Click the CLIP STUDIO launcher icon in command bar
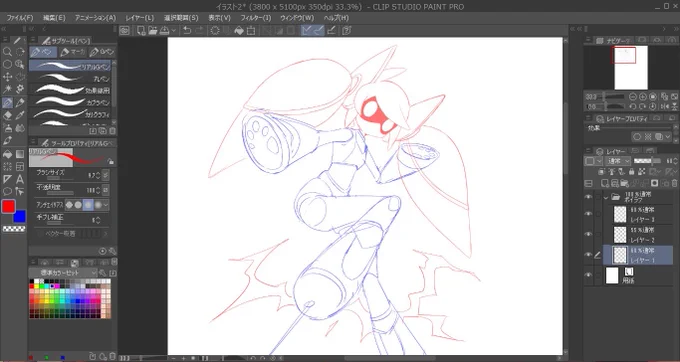 pyautogui.click(x=124, y=30)
